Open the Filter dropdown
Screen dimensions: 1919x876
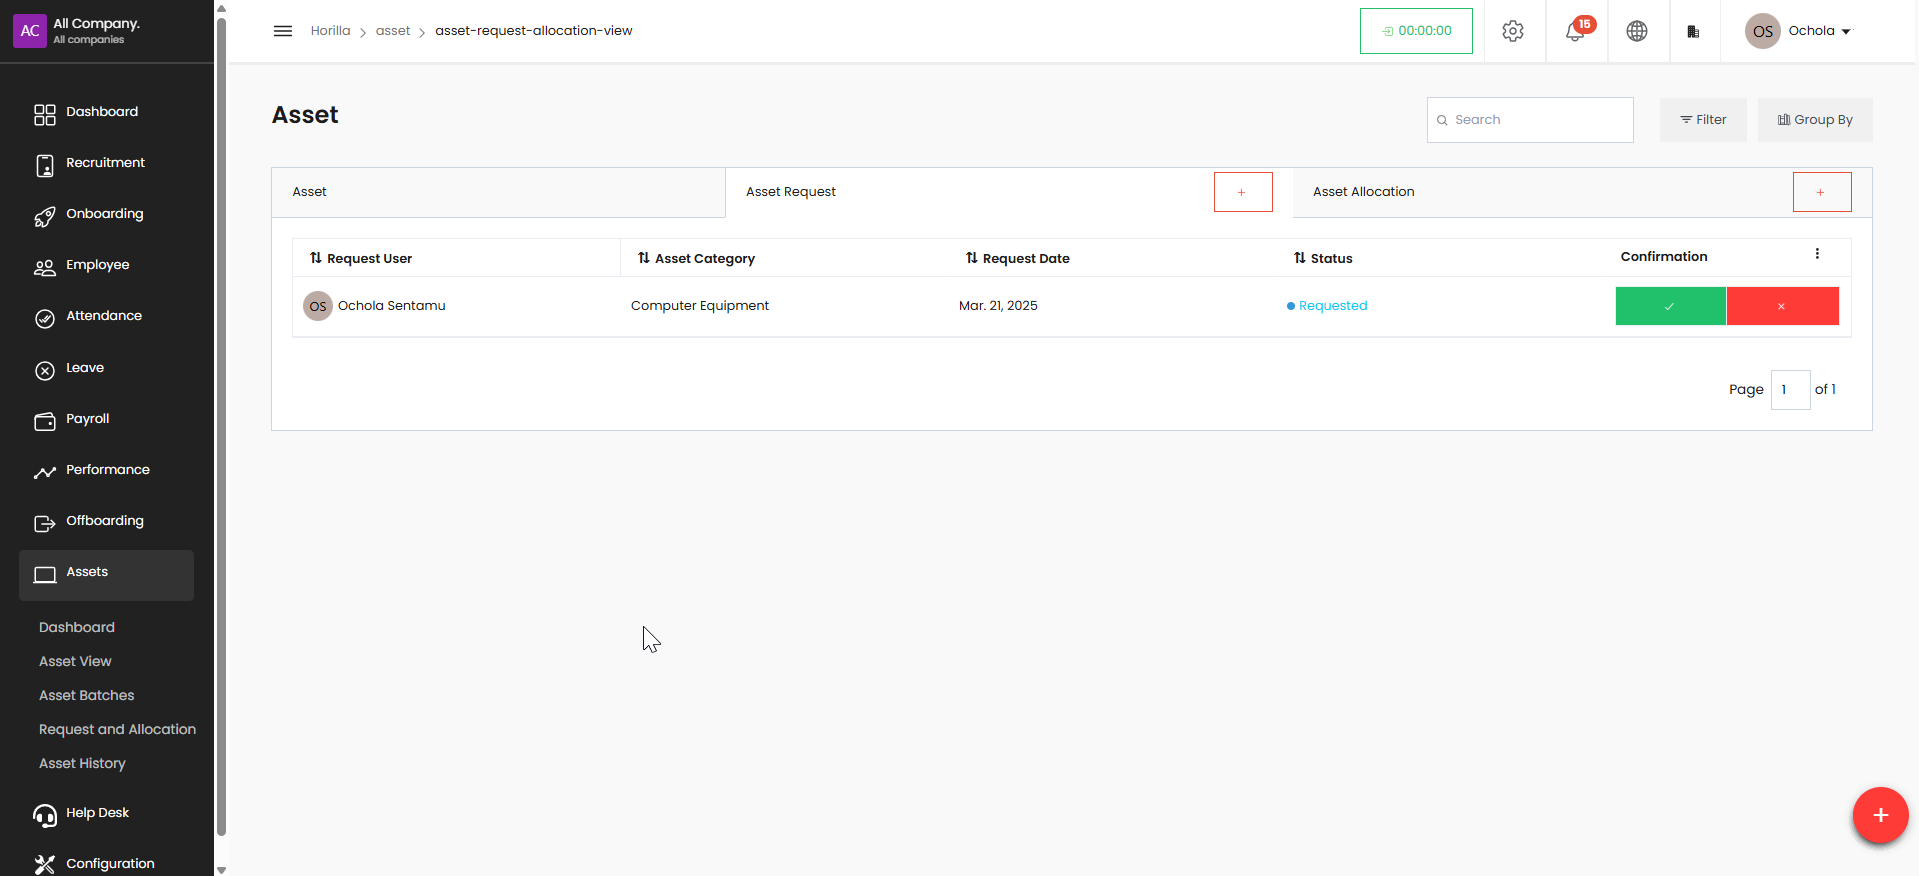click(x=1703, y=120)
